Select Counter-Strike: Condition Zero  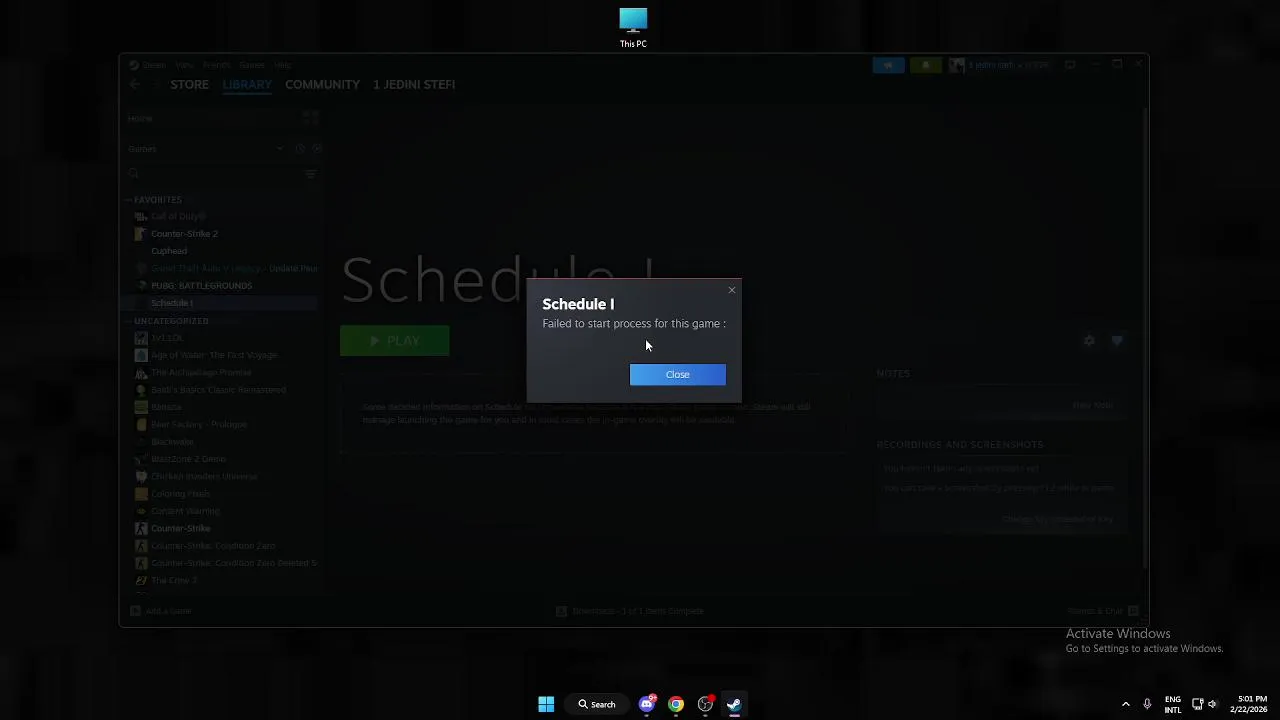coord(213,546)
